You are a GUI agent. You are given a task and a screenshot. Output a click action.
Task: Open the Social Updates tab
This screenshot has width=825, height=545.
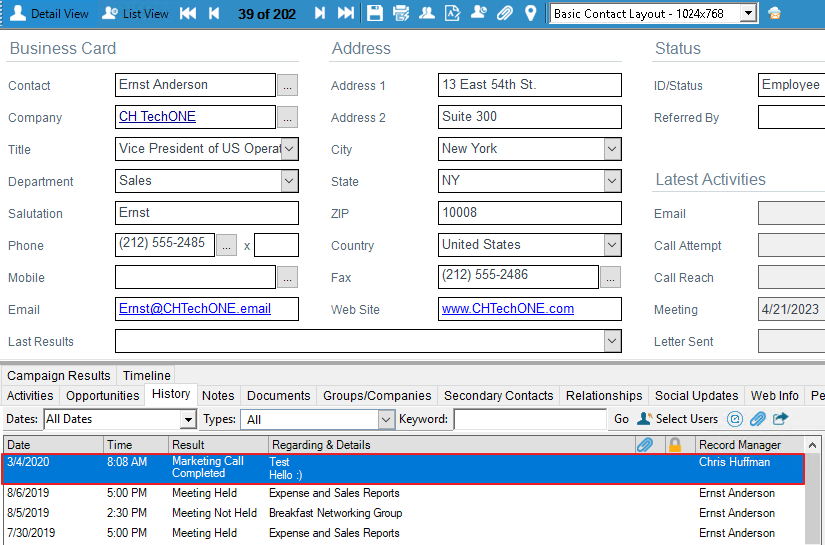pos(696,396)
